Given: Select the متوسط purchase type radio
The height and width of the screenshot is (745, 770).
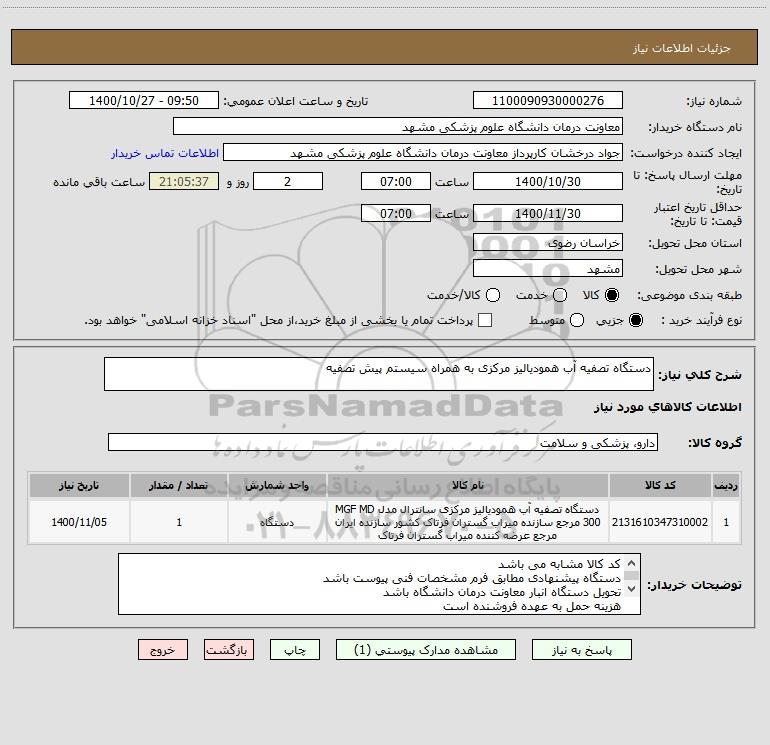Looking at the screenshot, I should pos(577,320).
